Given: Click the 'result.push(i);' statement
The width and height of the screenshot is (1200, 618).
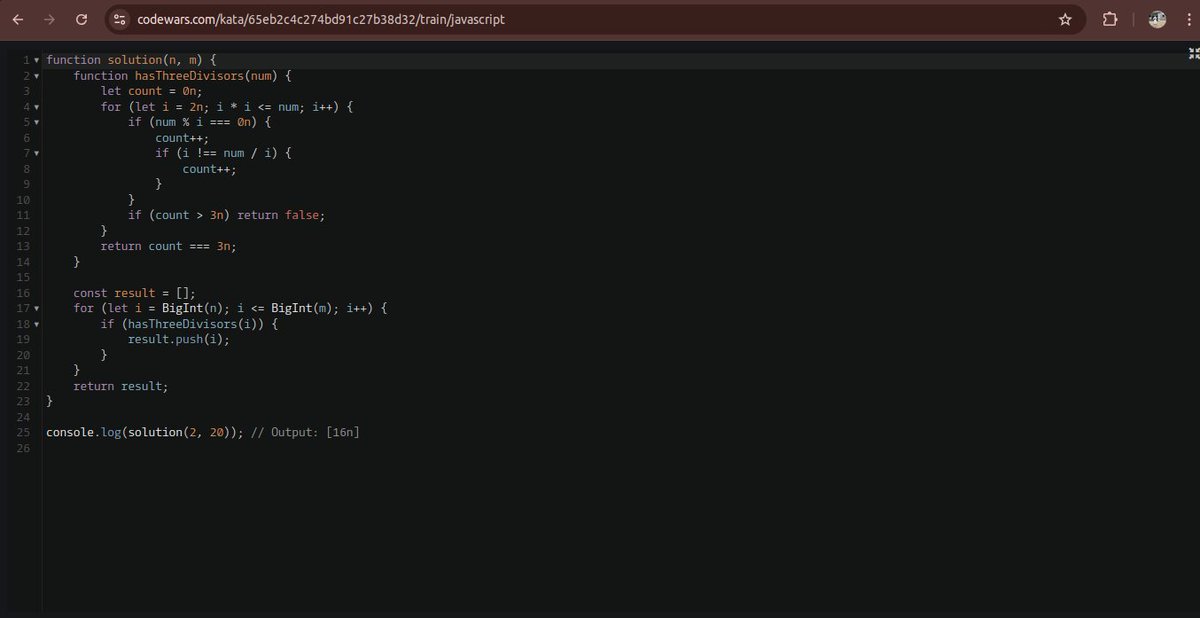Looking at the screenshot, I should 179,339.
